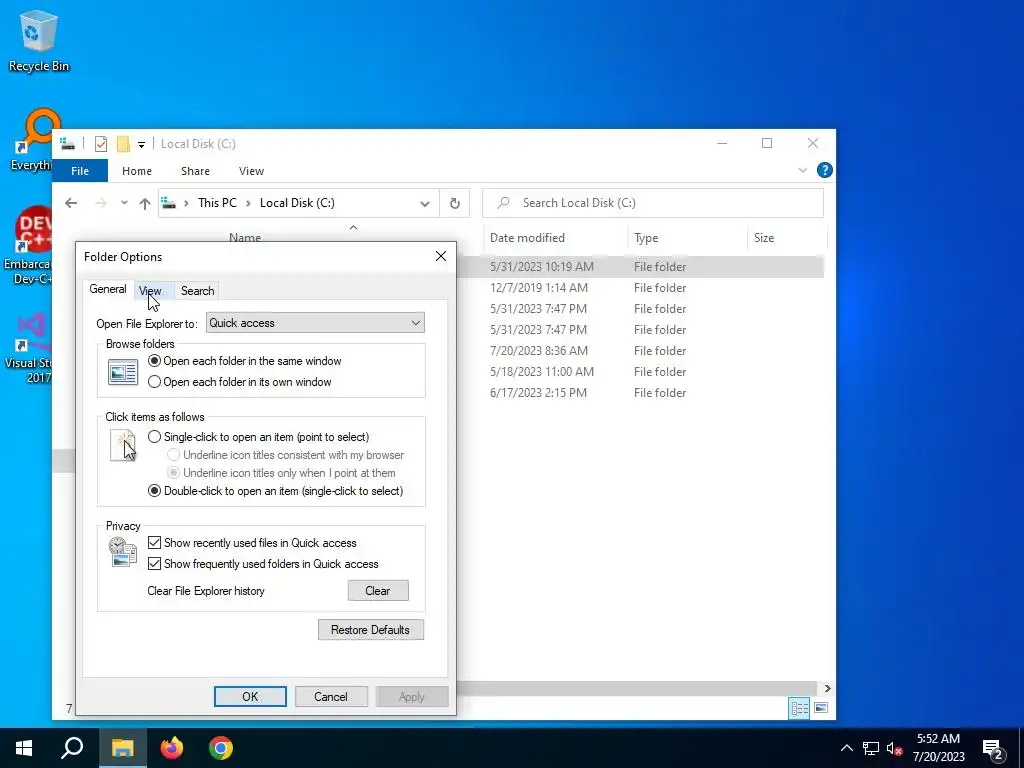Switch to the View tab in Folder Options
This screenshot has width=1024, height=768.
coord(154,291)
